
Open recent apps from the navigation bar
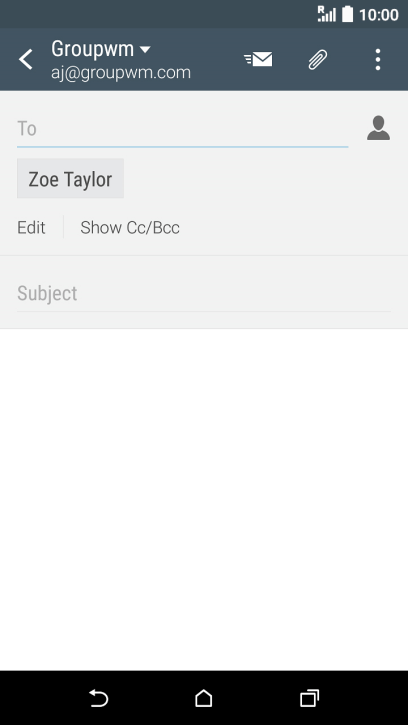309,698
